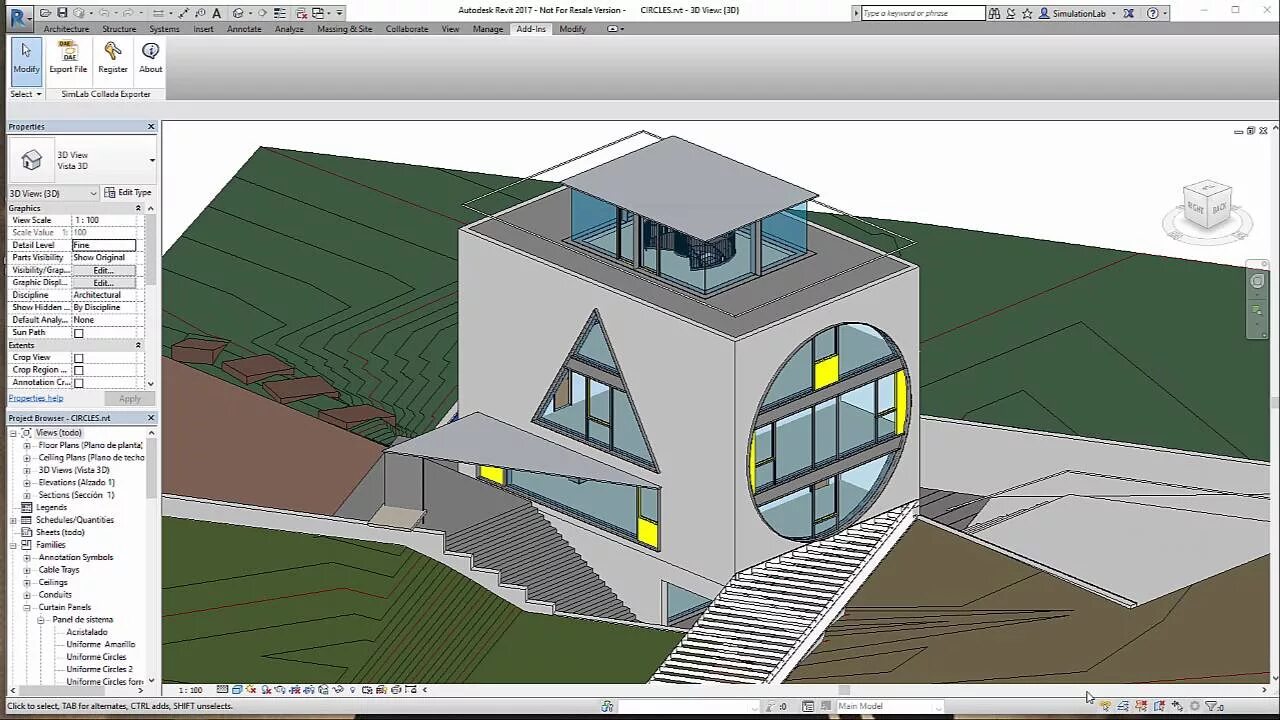Image resolution: width=1280 pixels, height=720 pixels.
Task: Click the Switch Windows icon
Action: pos(318,13)
